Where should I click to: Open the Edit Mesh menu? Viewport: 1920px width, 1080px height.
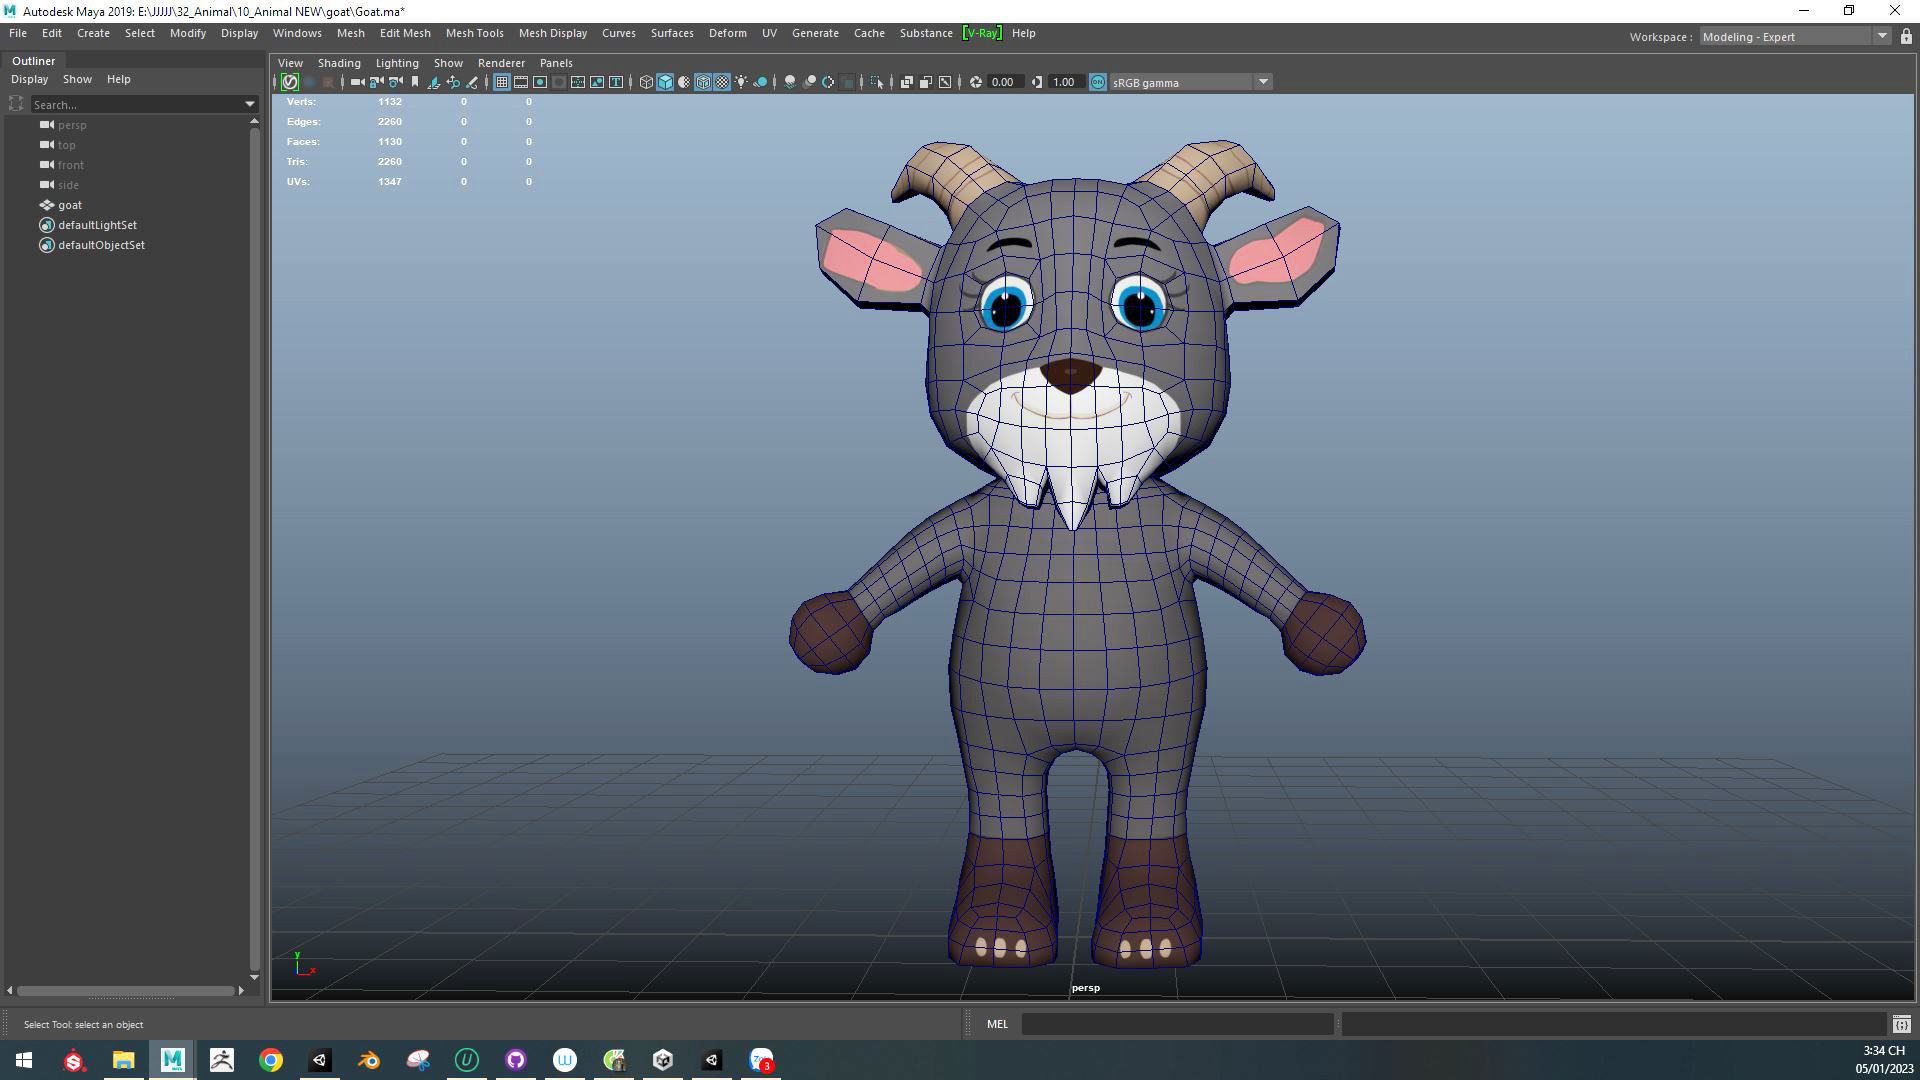pyautogui.click(x=405, y=33)
